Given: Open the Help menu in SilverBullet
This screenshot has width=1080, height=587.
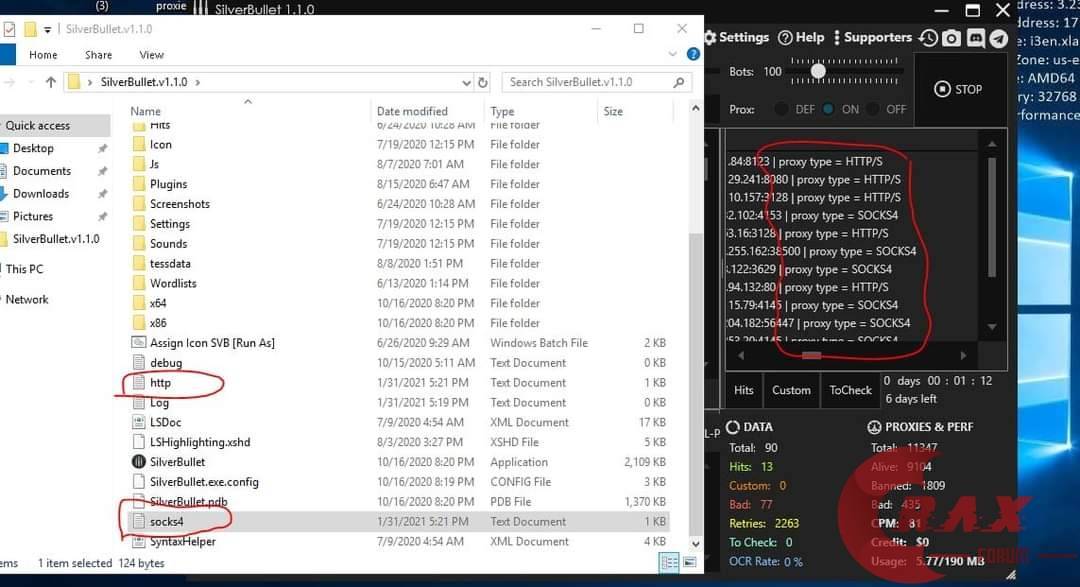Looking at the screenshot, I should pyautogui.click(x=800, y=37).
